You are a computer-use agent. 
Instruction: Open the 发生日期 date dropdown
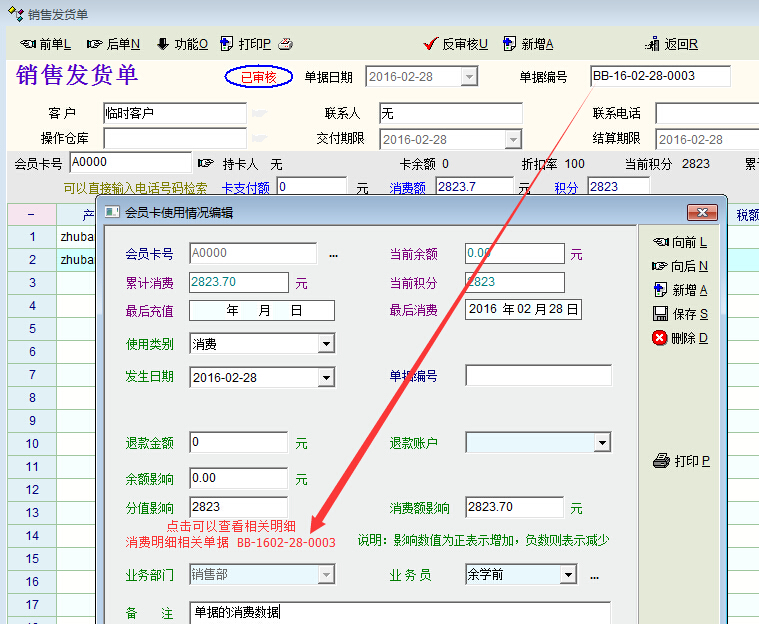326,377
